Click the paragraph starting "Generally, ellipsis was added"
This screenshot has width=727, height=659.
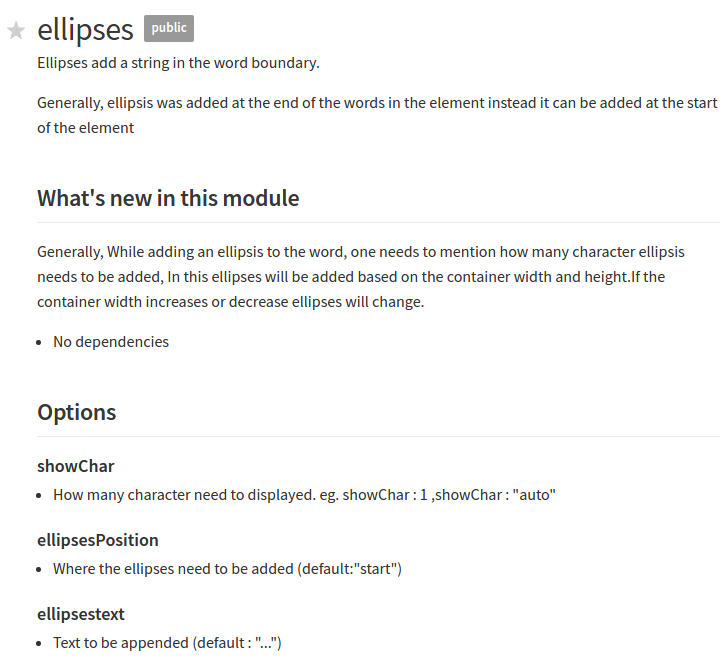[377, 115]
